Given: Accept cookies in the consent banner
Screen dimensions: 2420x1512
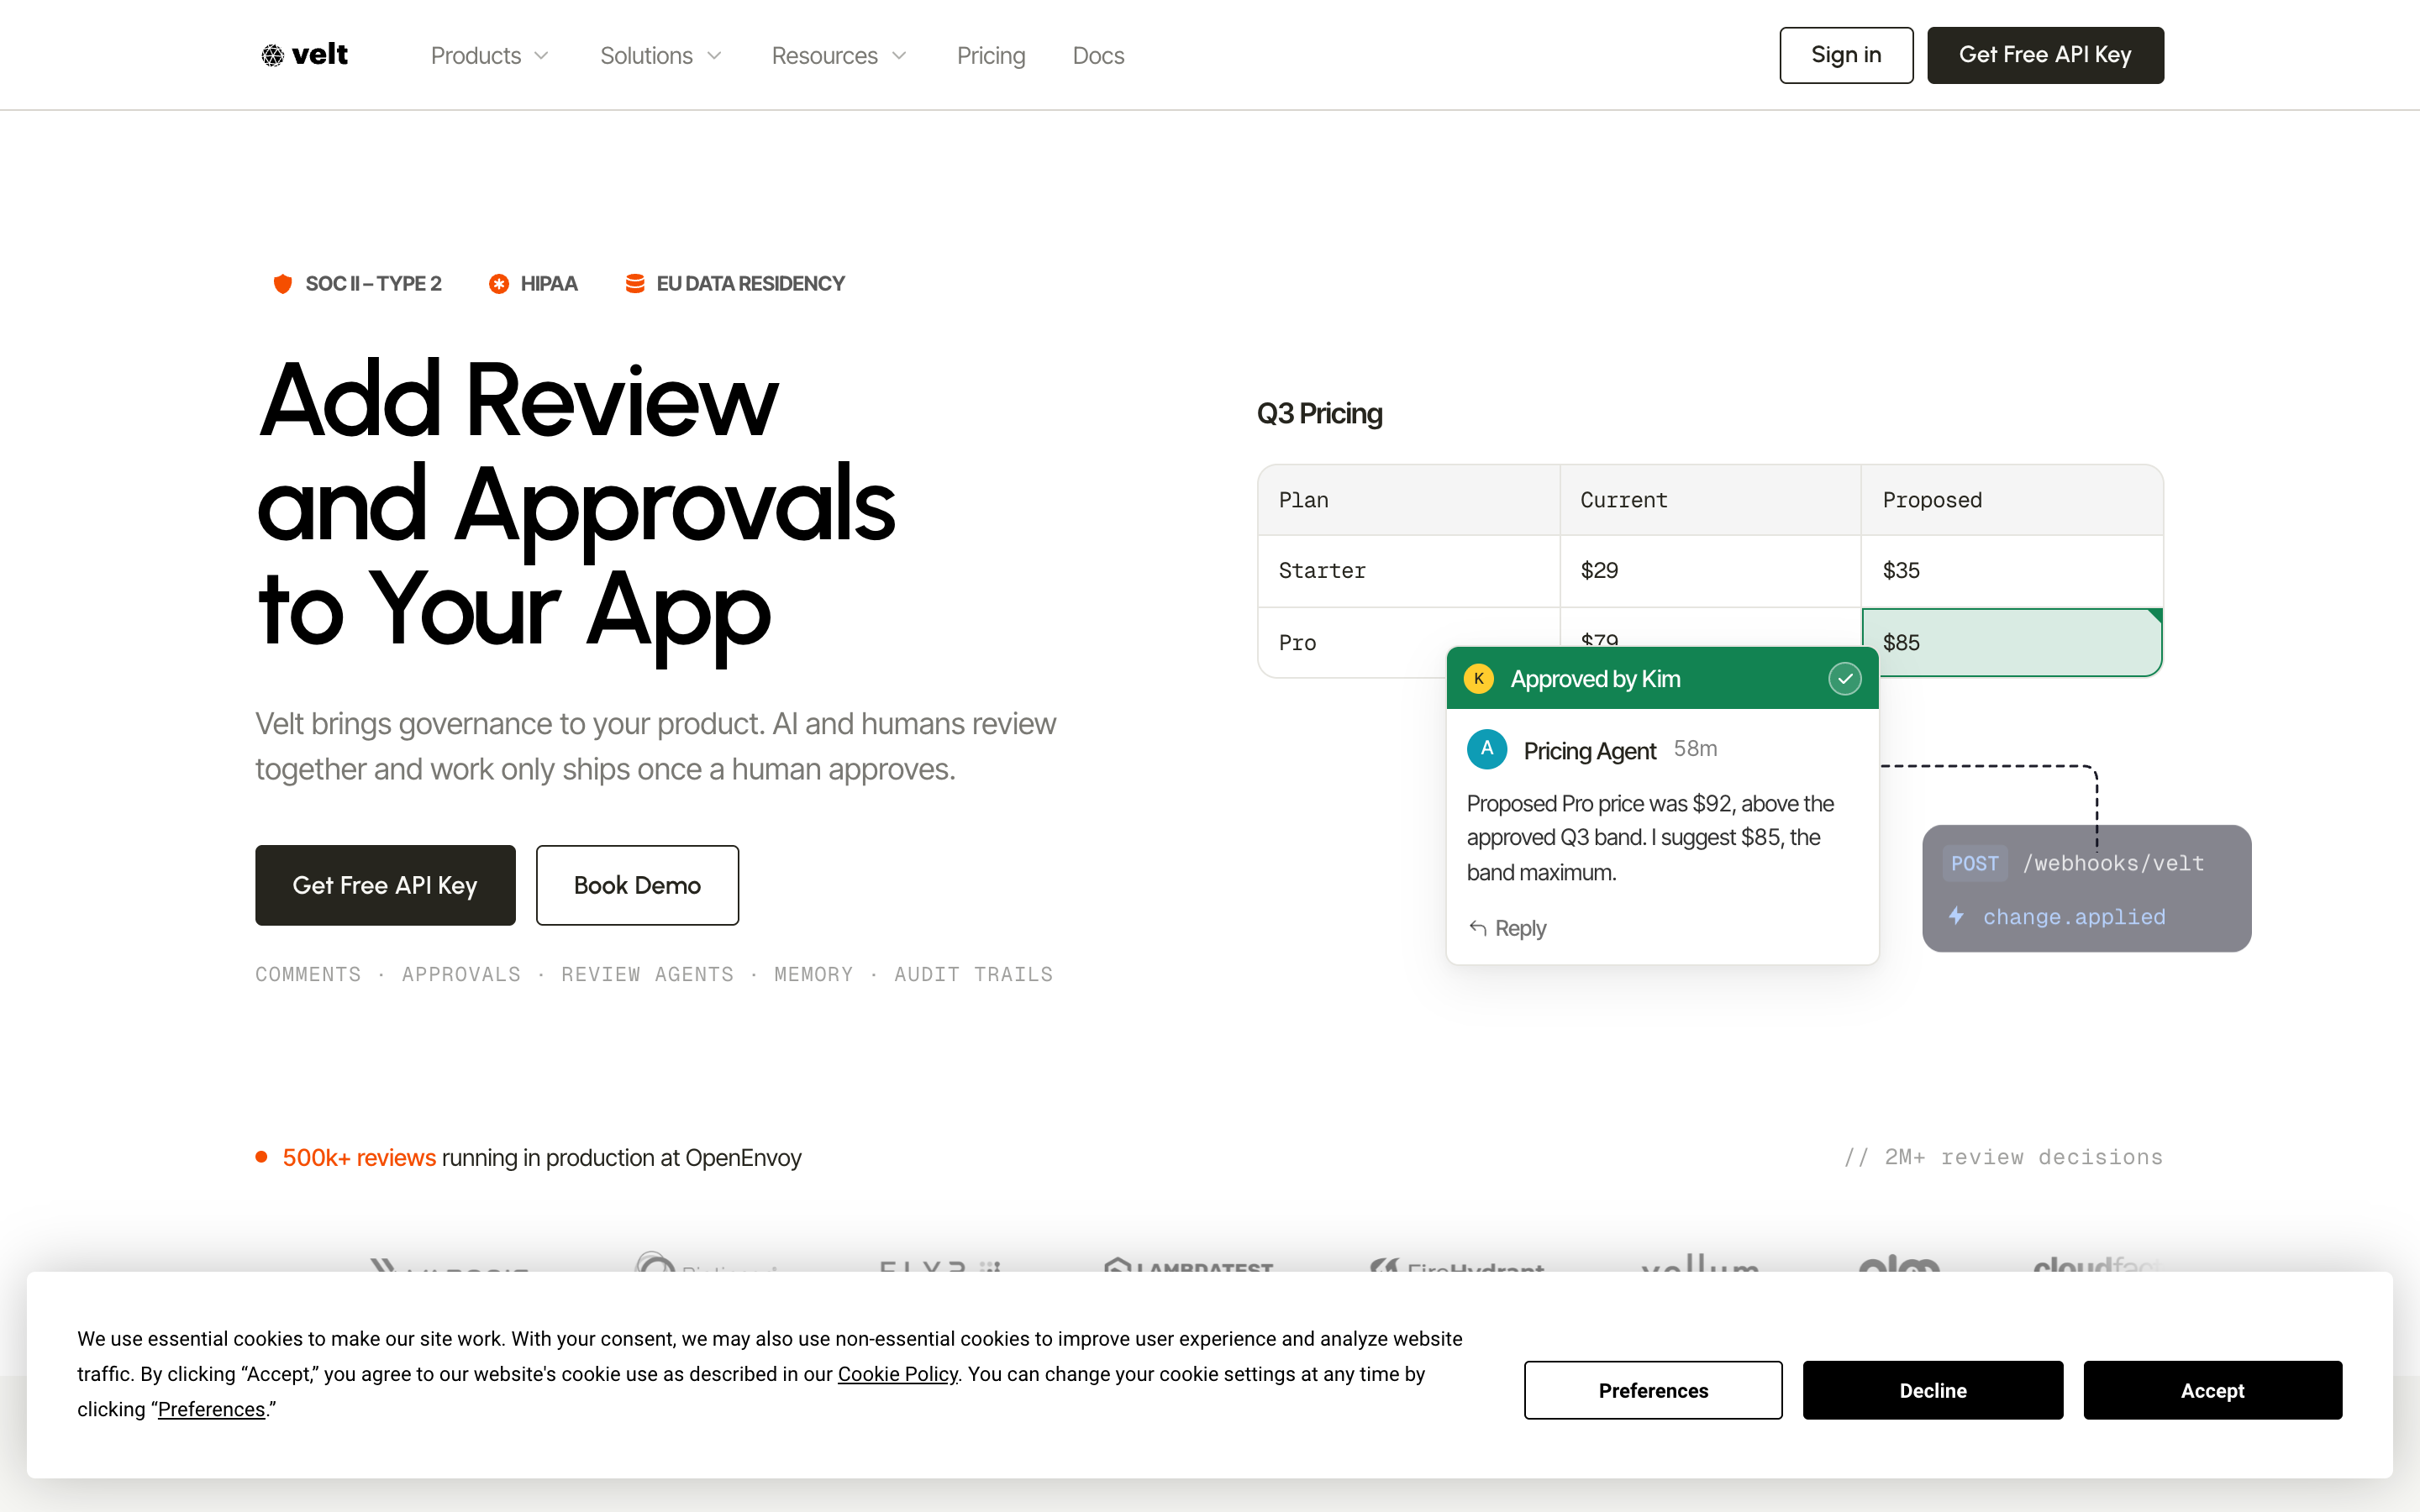Looking at the screenshot, I should point(2212,1390).
